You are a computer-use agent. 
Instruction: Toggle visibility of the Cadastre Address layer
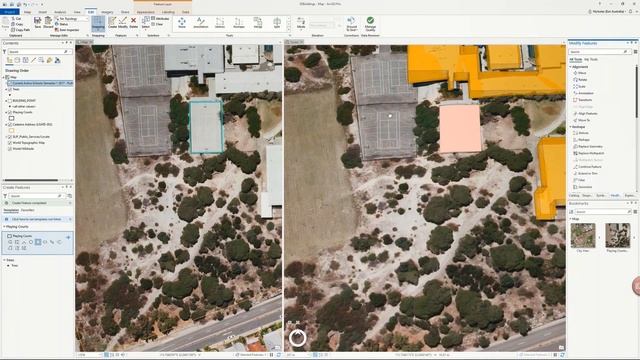tap(10, 124)
